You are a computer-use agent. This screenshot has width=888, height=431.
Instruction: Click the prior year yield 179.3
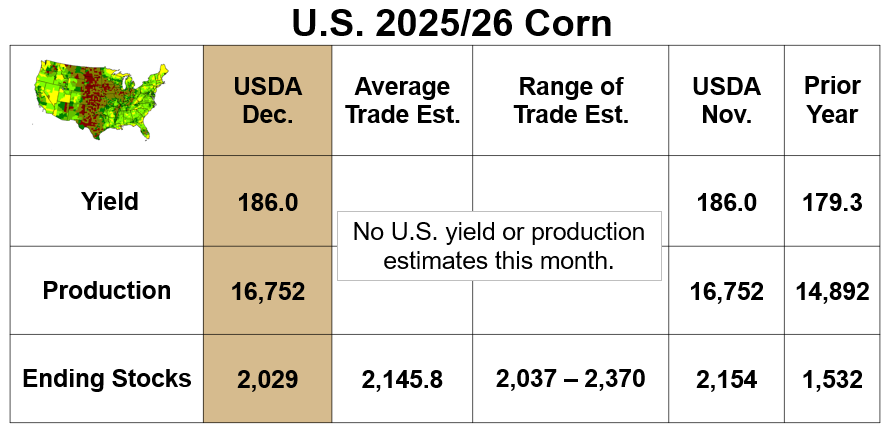pyautogui.click(x=831, y=203)
